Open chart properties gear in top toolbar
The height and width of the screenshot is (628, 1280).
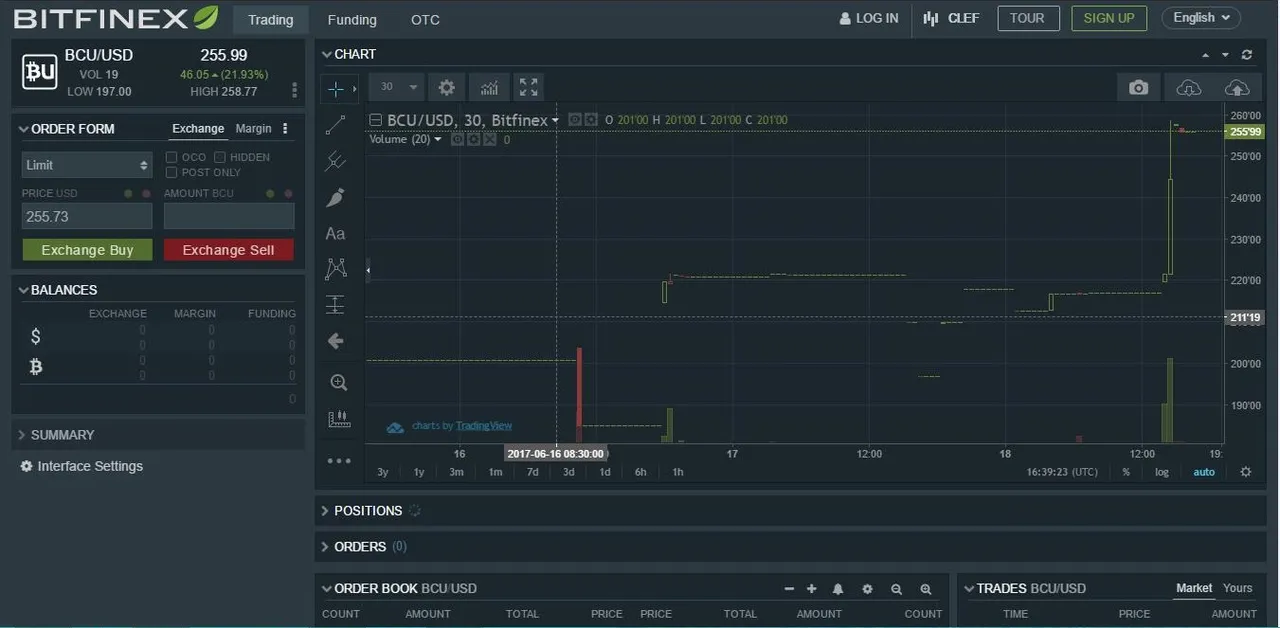point(447,87)
